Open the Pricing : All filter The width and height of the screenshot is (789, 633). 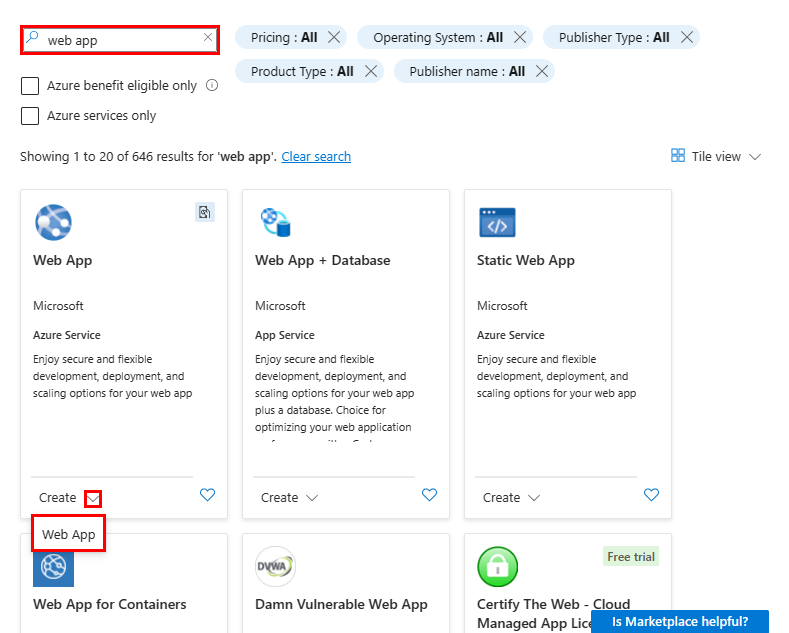[284, 37]
